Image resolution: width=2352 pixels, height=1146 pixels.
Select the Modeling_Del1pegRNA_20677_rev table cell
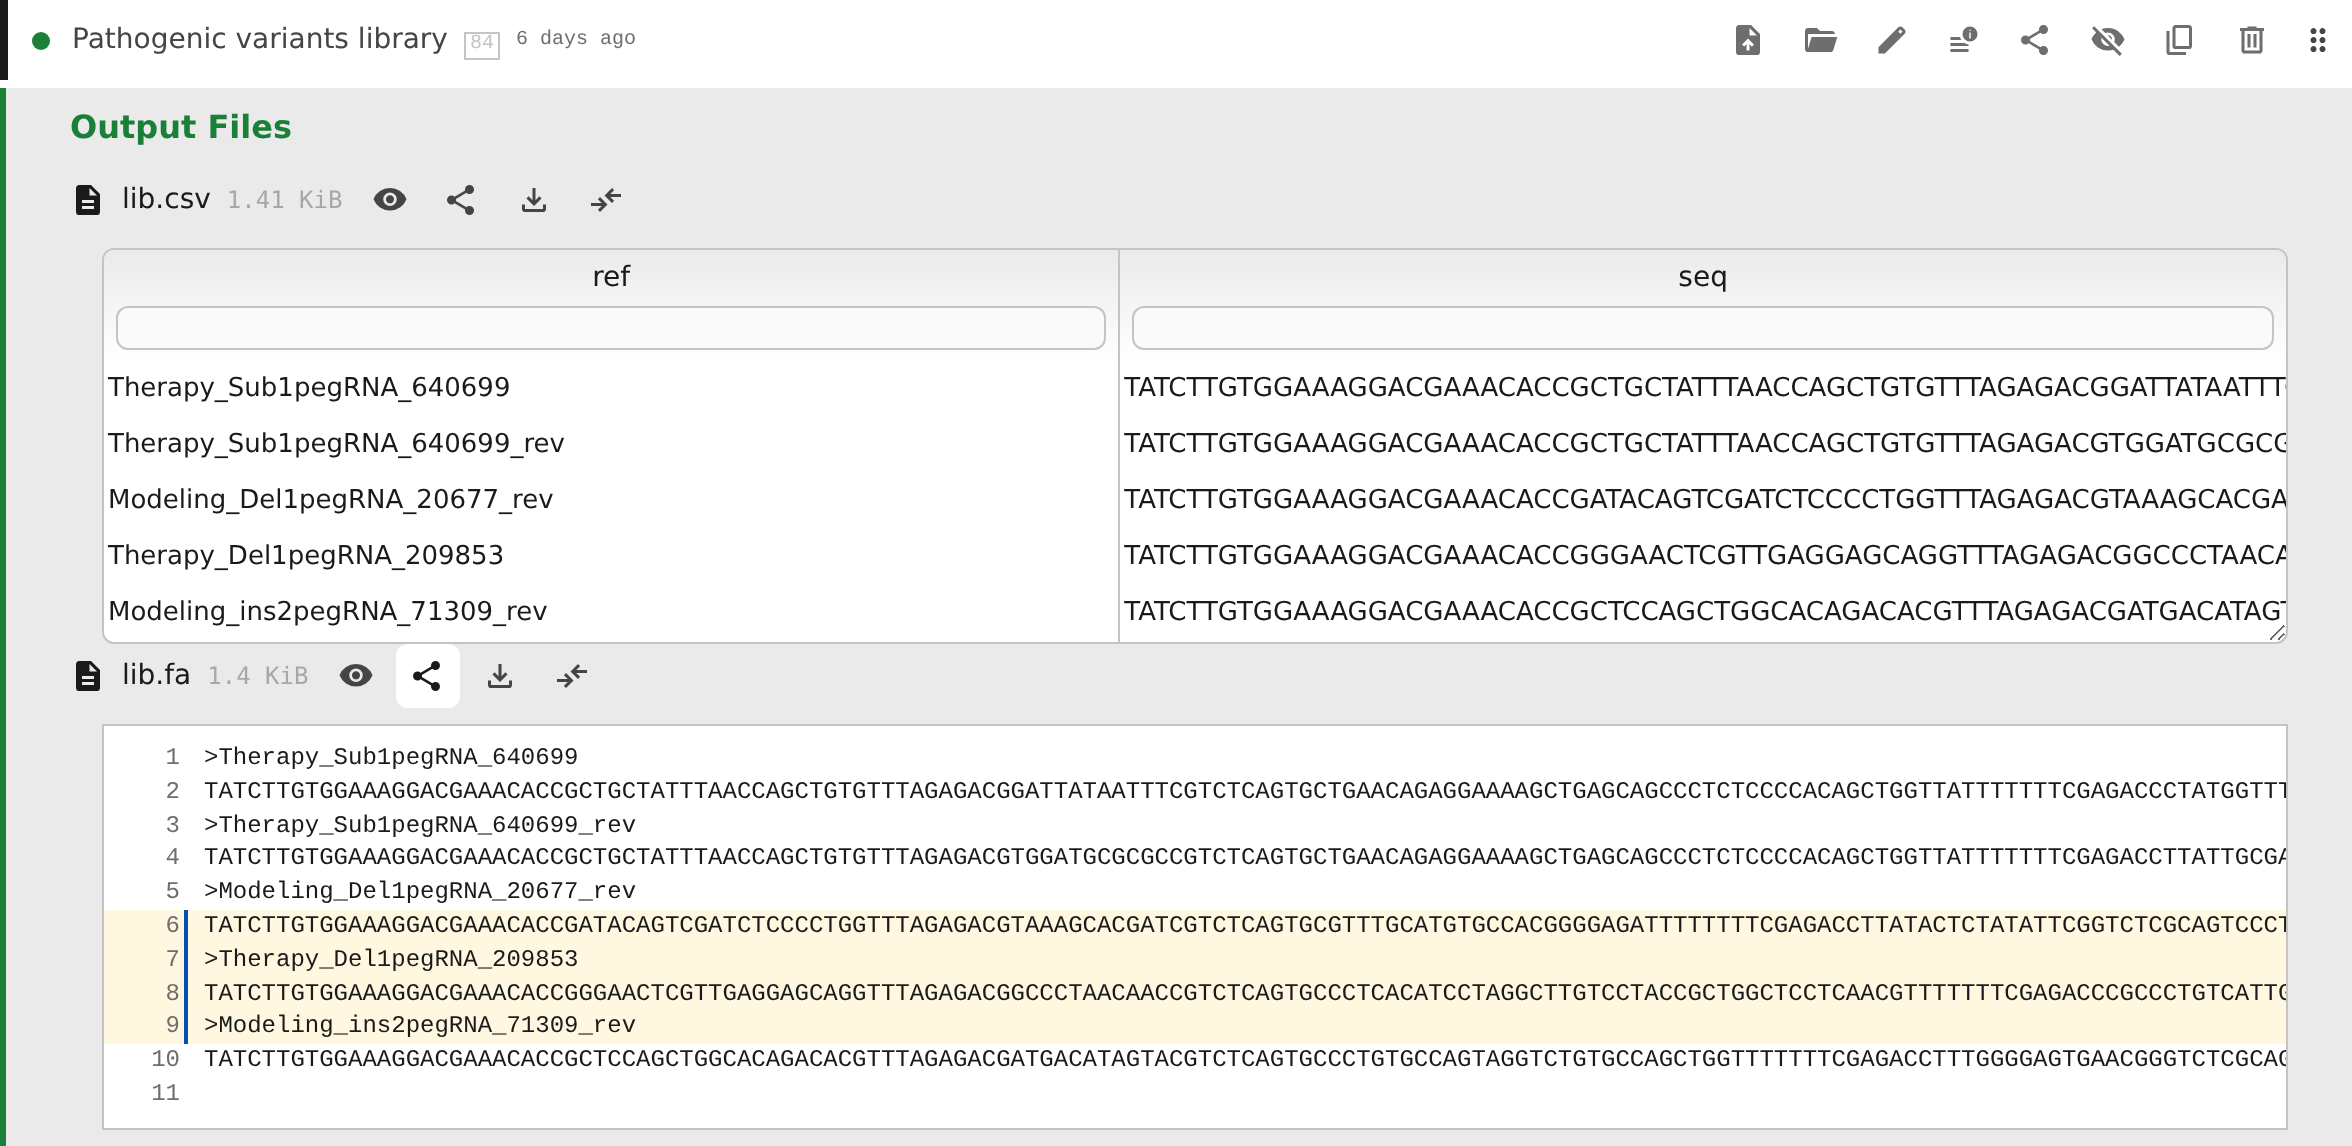point(610,499)
